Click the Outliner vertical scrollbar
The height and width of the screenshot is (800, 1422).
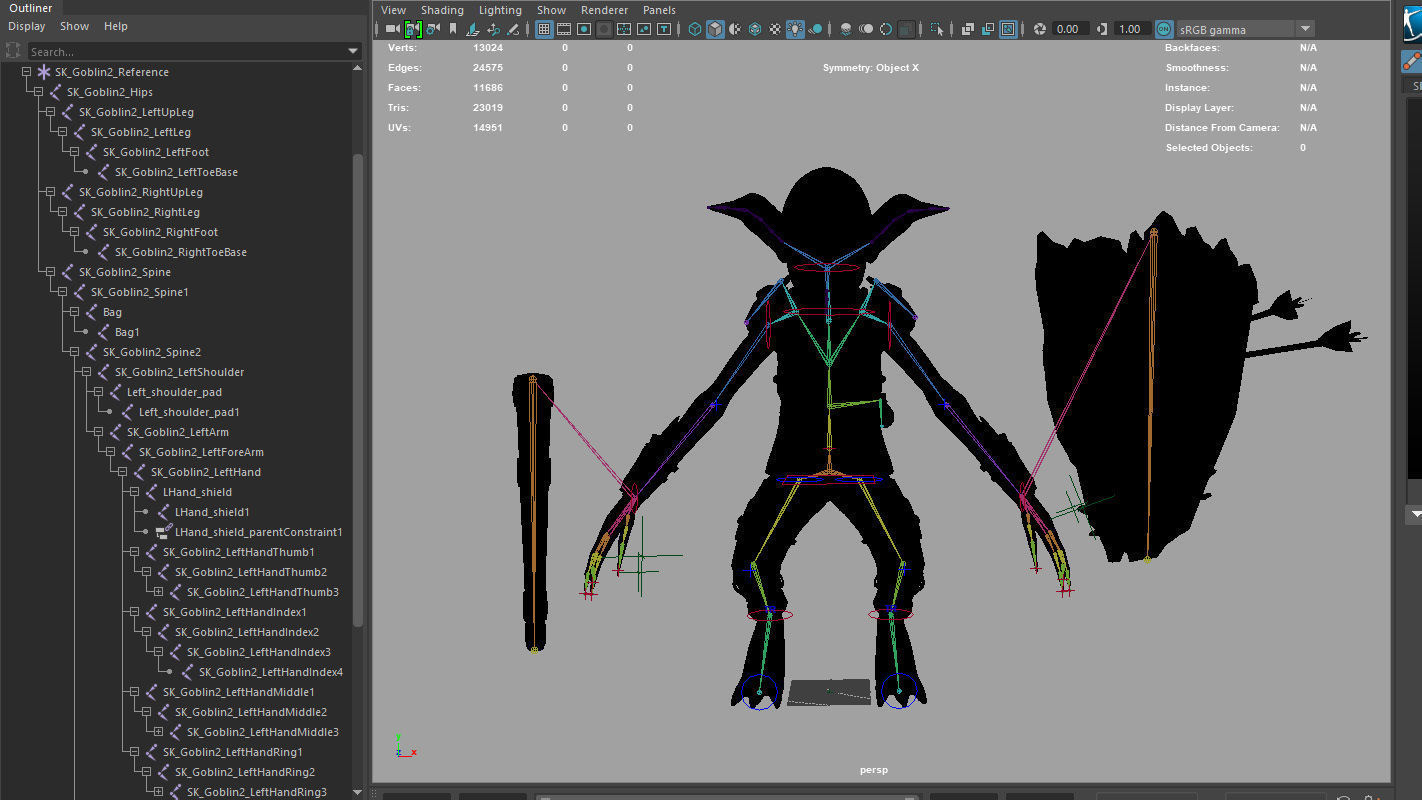(358, 390)
